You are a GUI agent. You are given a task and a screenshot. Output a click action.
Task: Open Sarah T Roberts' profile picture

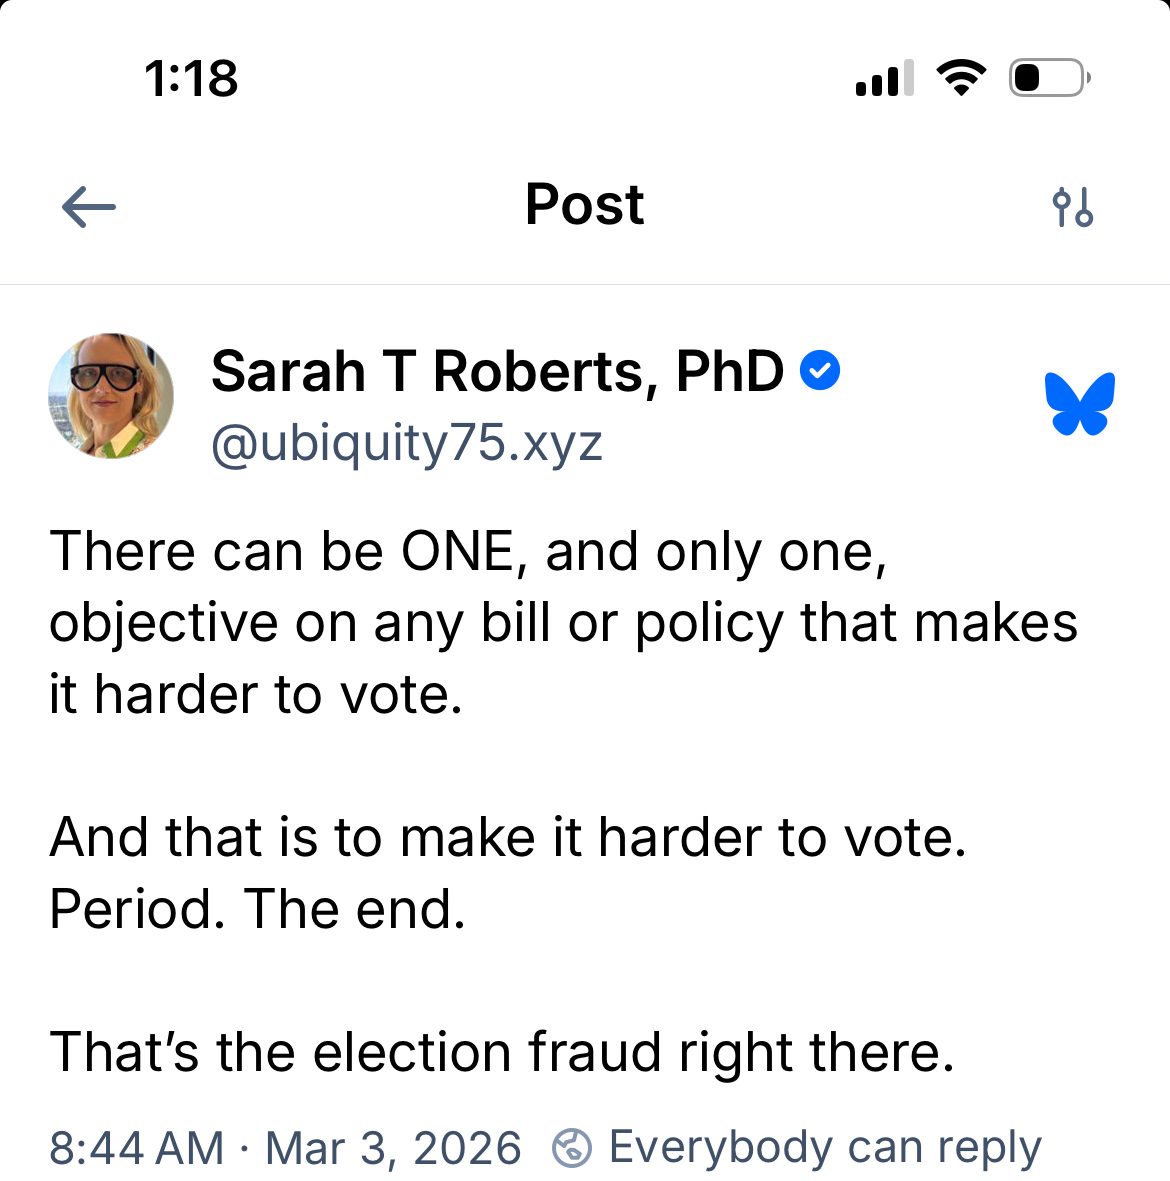click(x=111, y=396)
